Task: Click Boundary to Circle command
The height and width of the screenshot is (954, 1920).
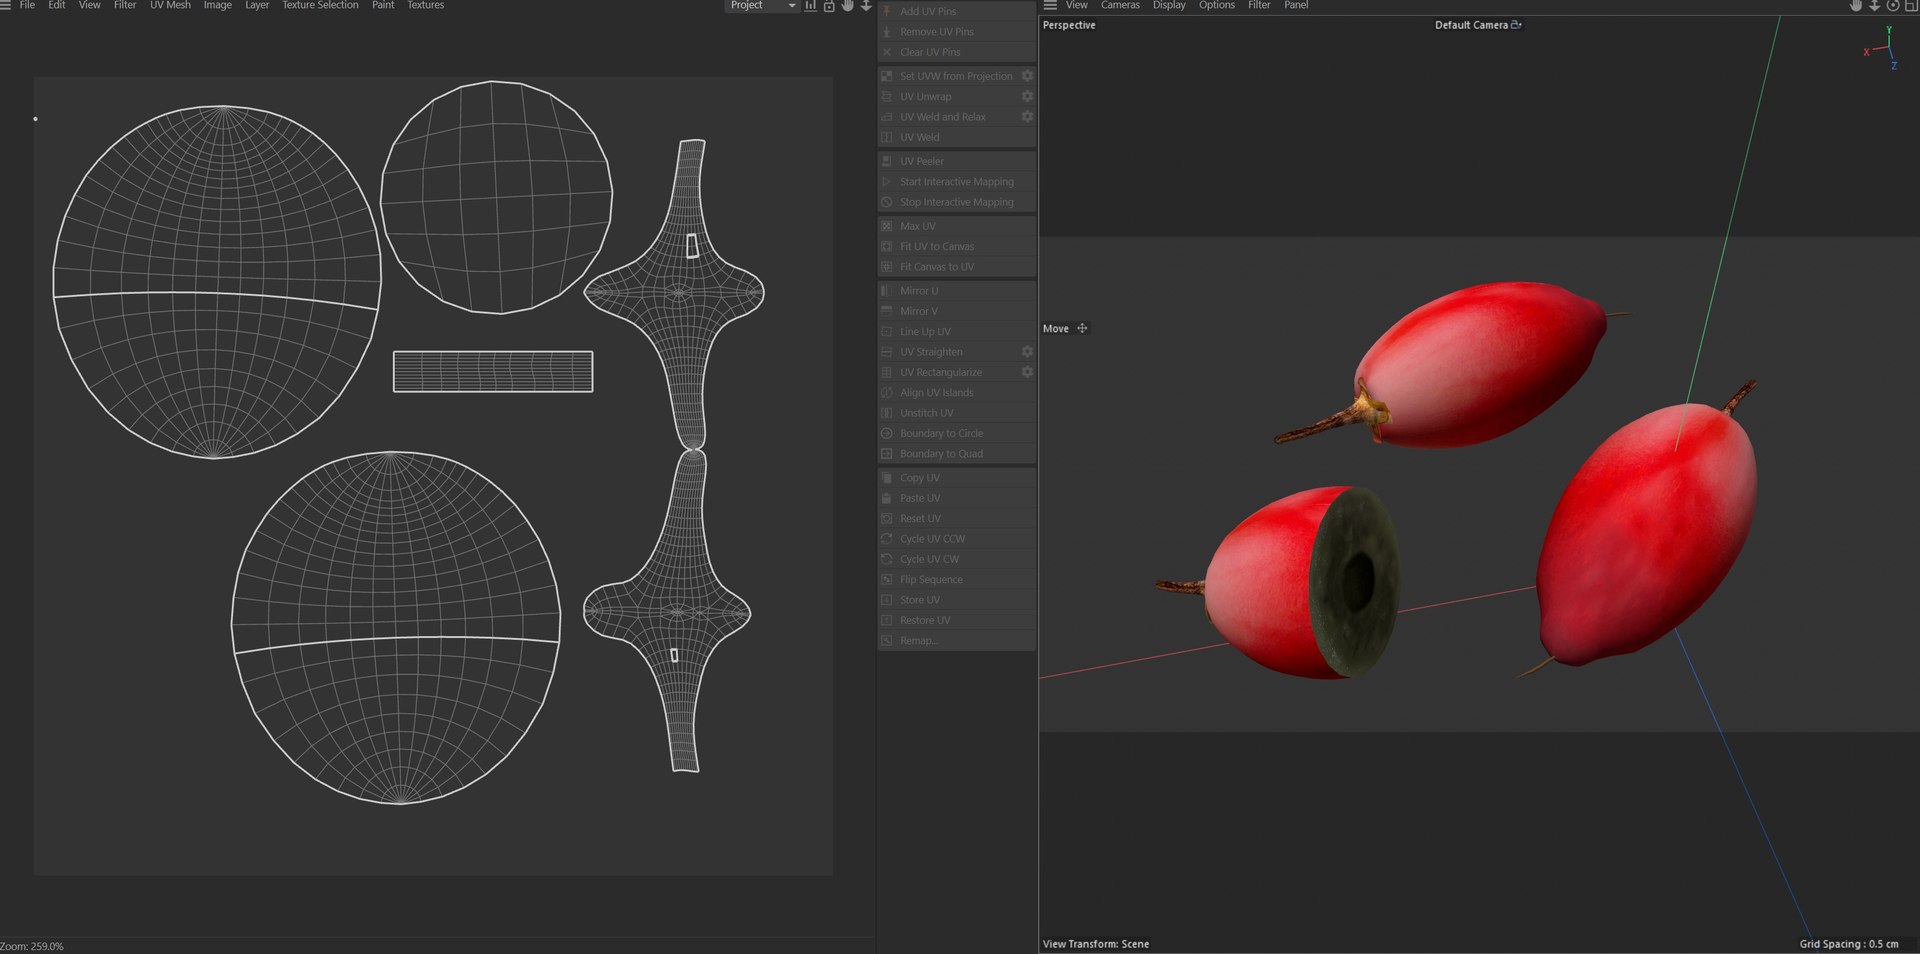Action: (956, 433)
